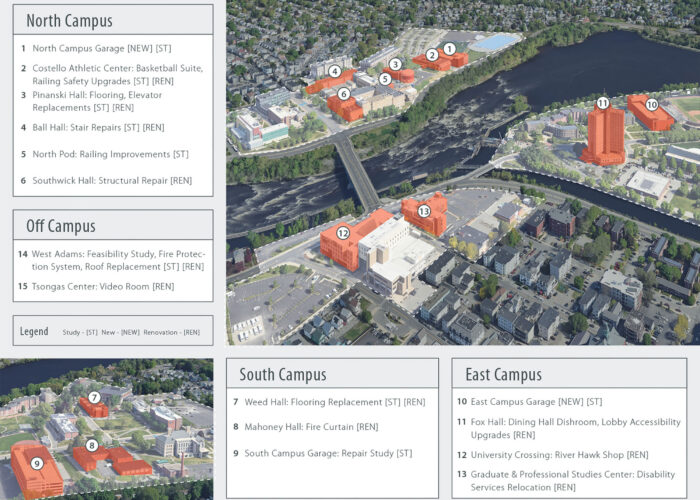Click map marker 10 on East Campus Garage

click(651, 104)
